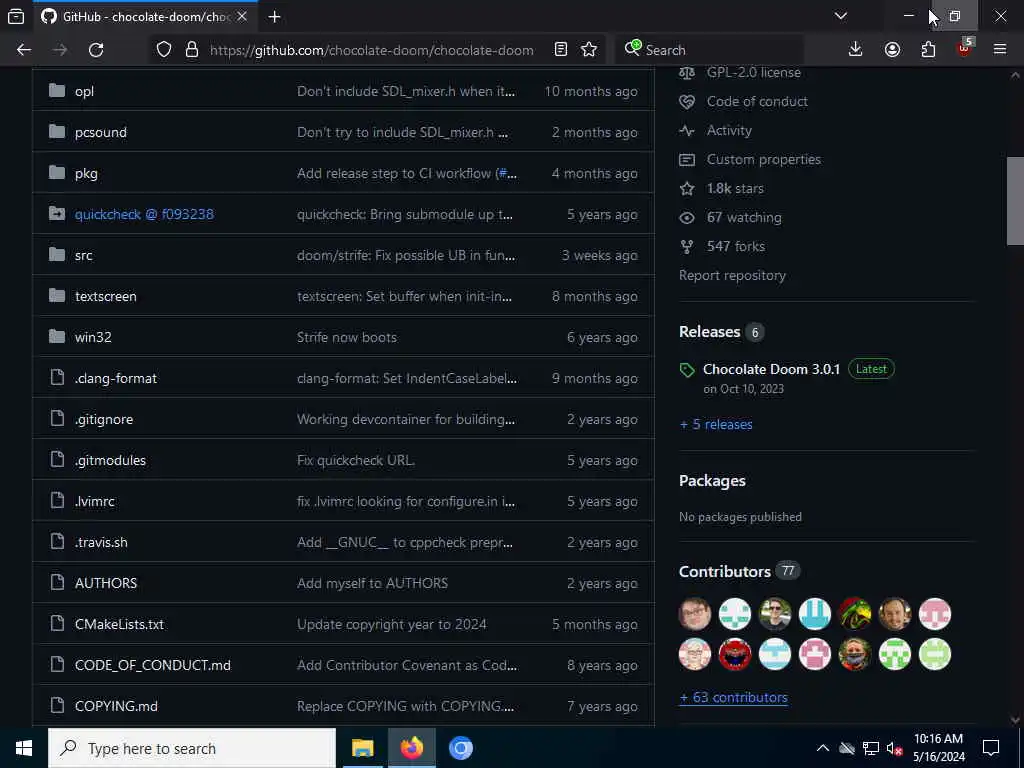
Task: Open the textscreen folder
Action: point(106,296)
